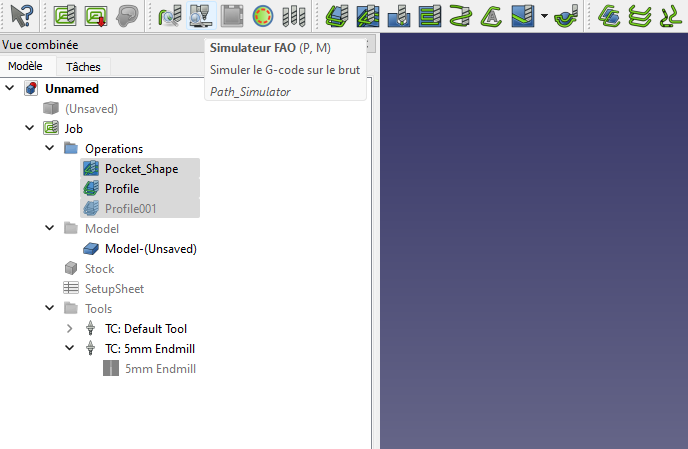Create a new Job from the toolbar
Viewport: 688px width, 449px height.
65,15
